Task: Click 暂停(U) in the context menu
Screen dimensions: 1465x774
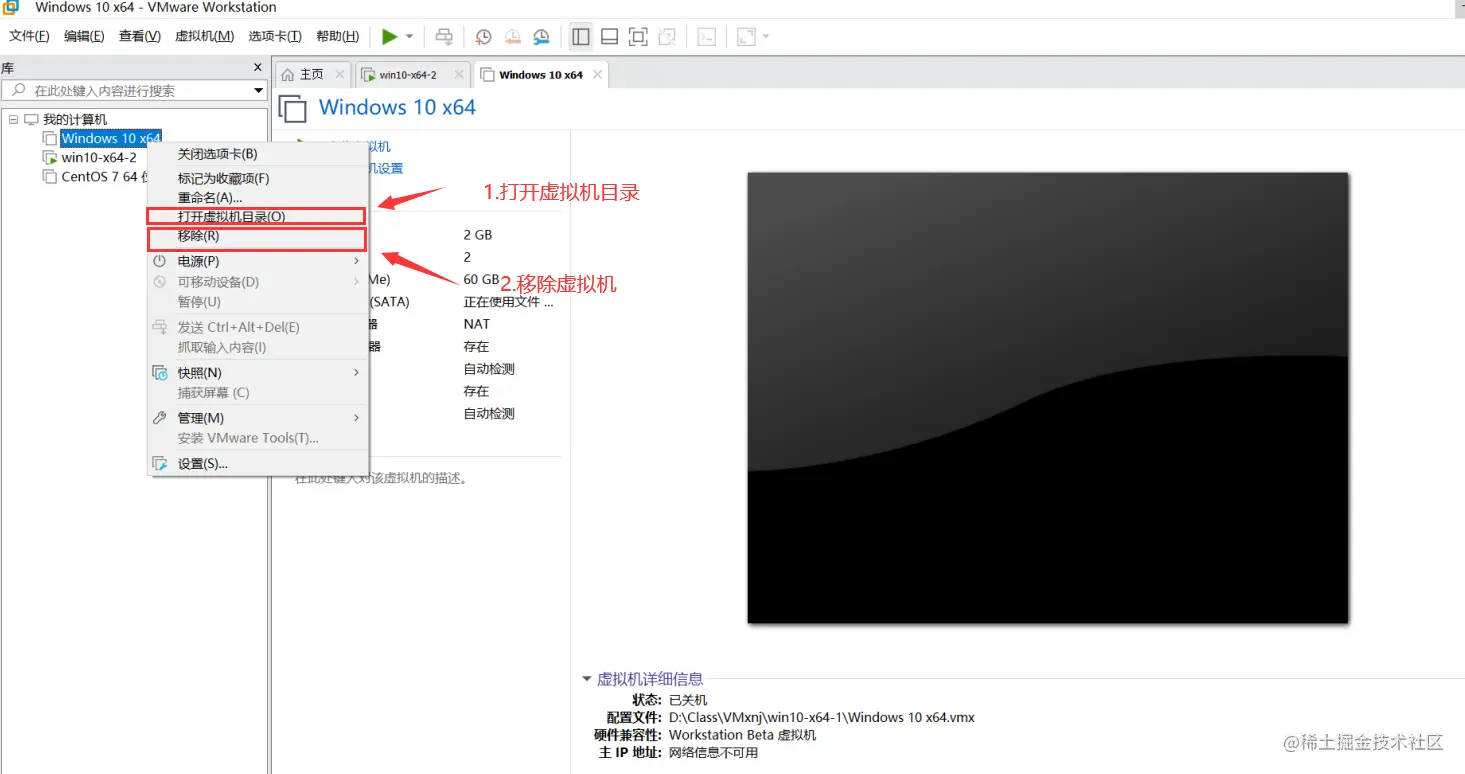Action: click(x=258, y=302)
